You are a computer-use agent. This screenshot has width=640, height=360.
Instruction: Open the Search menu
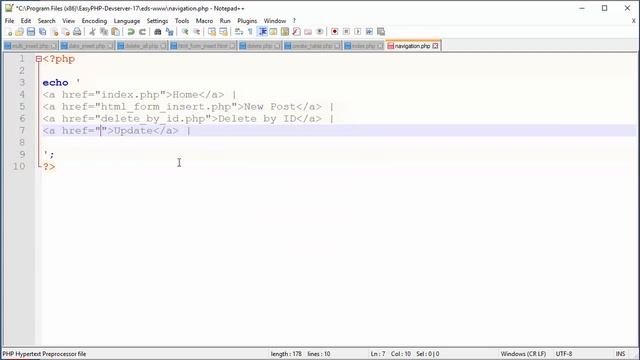pos(47,20)
